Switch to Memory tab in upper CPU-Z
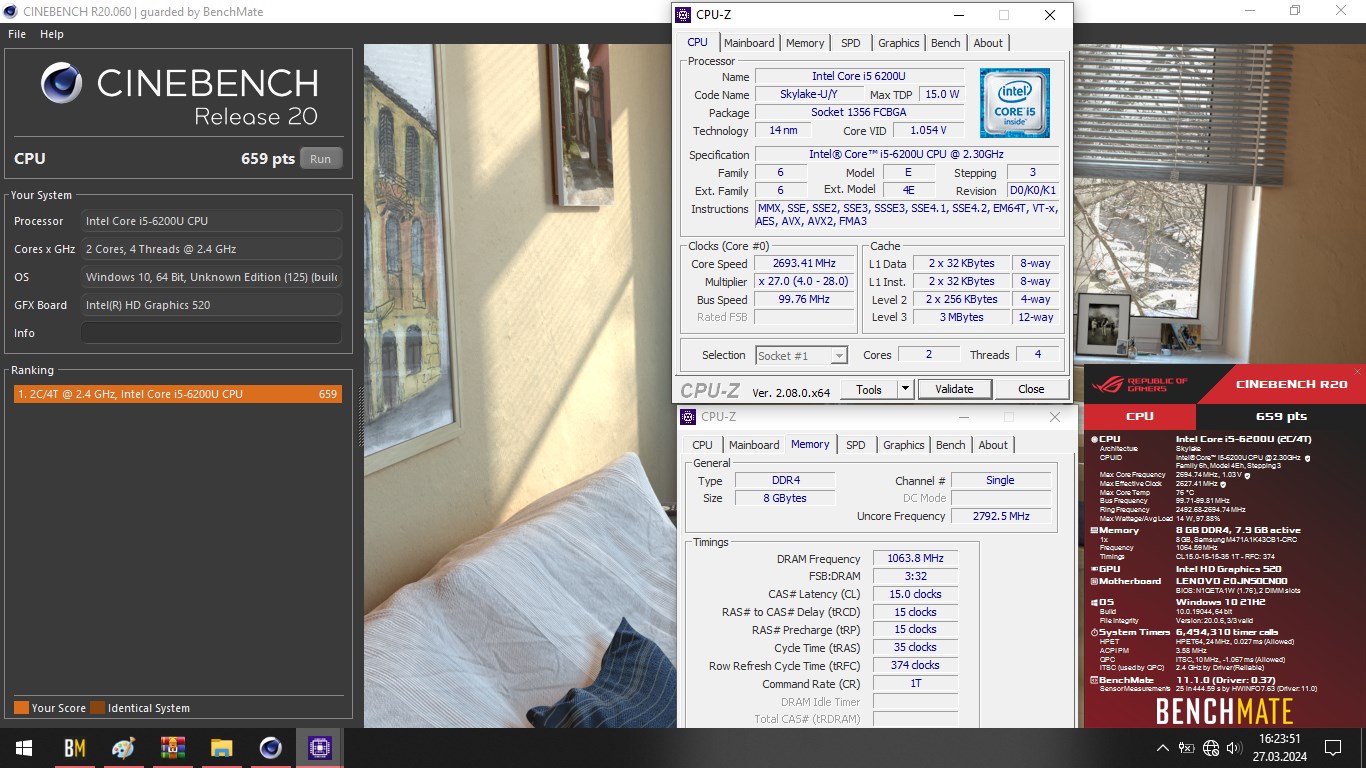 pos(805,43)
